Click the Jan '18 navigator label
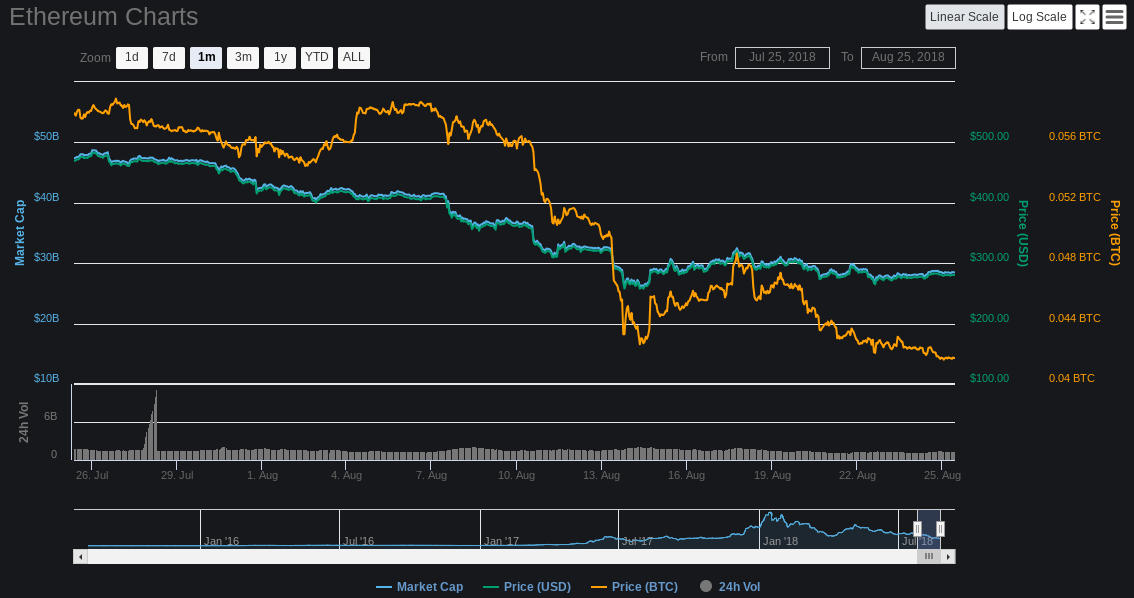The image size is (1134, 598). click(780, 541)
